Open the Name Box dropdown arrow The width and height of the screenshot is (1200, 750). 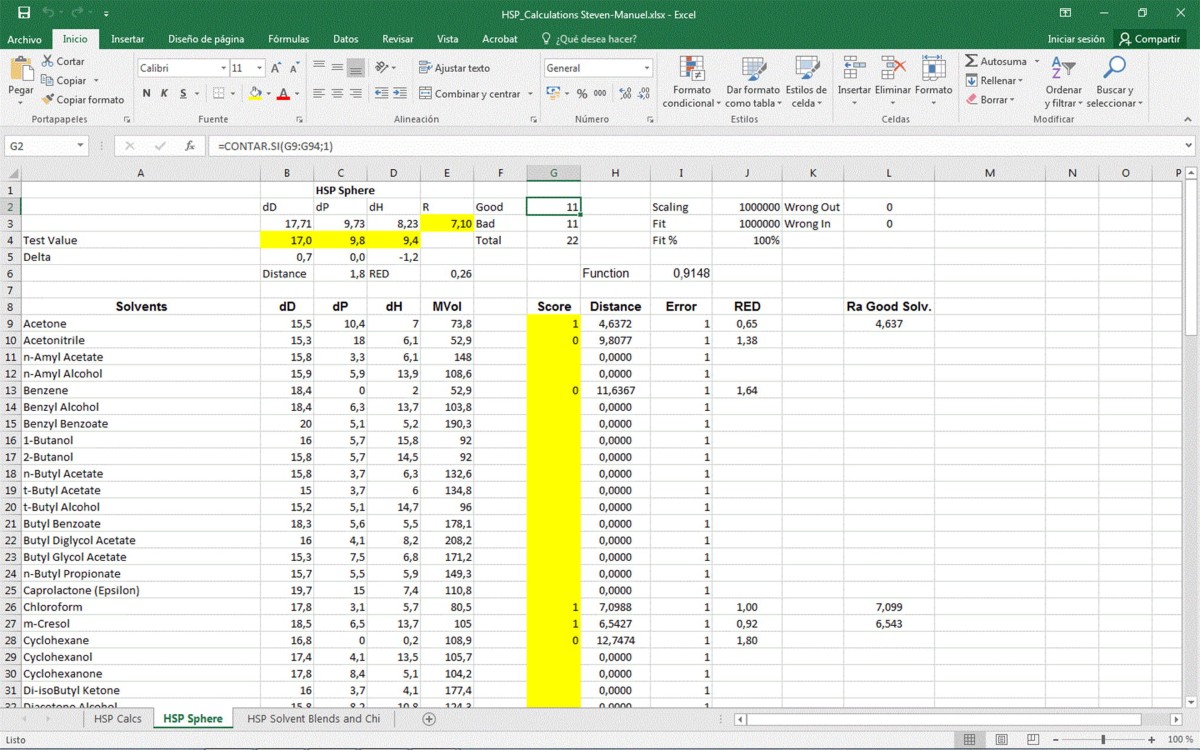pos(81,146)
